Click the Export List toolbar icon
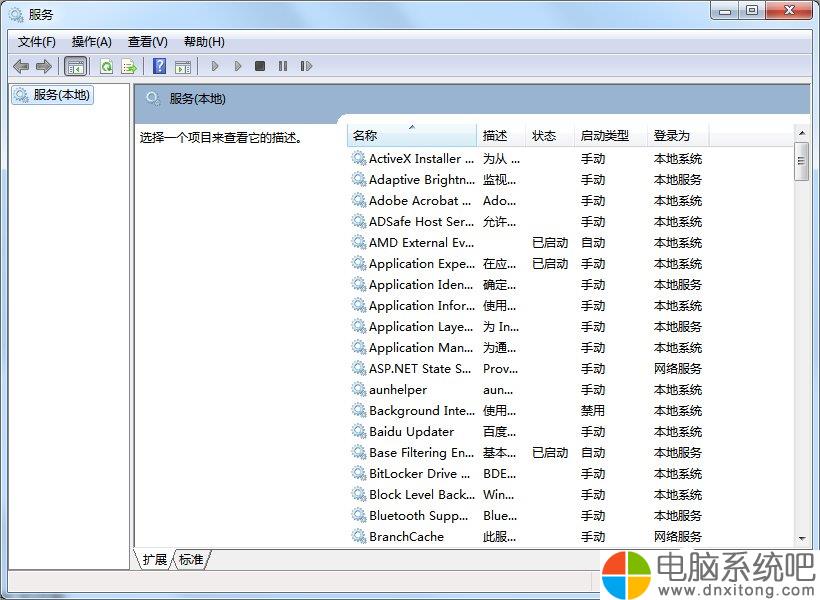The image size is (820, 600). tap(129, 66)
